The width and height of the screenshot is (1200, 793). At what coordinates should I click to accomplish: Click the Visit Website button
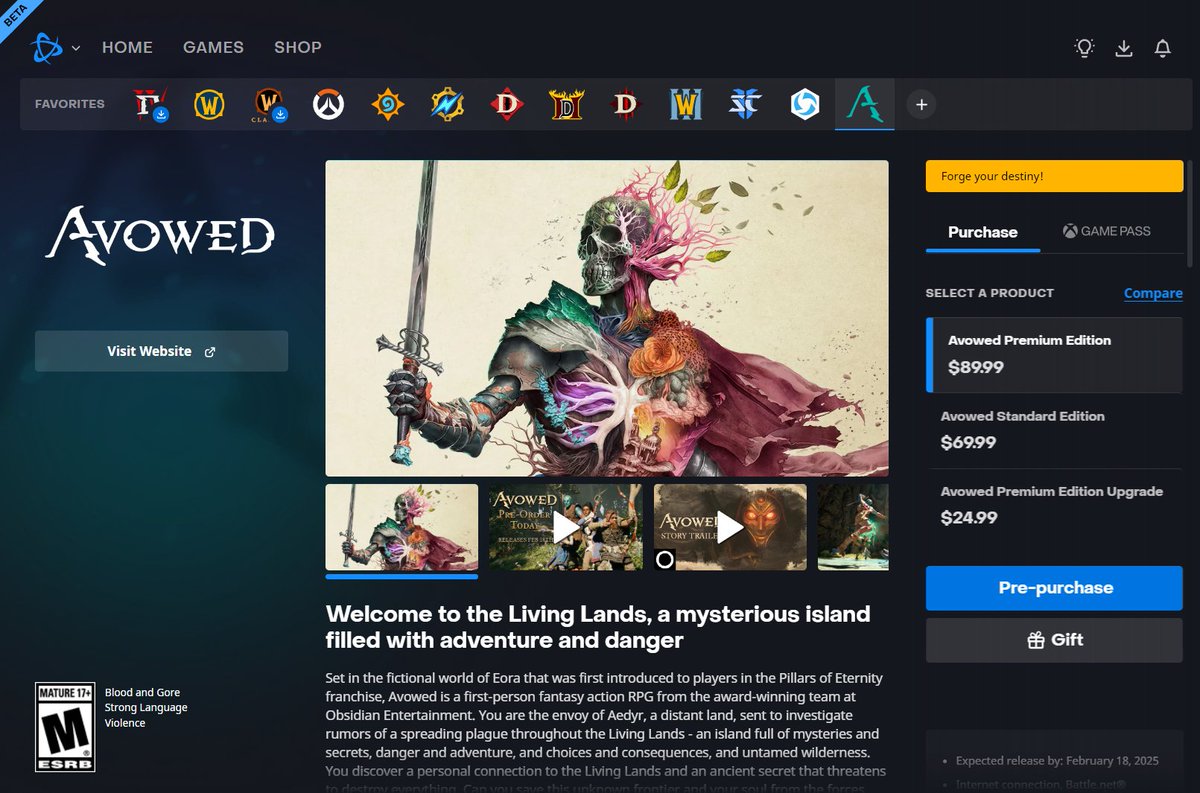(161, 351)
